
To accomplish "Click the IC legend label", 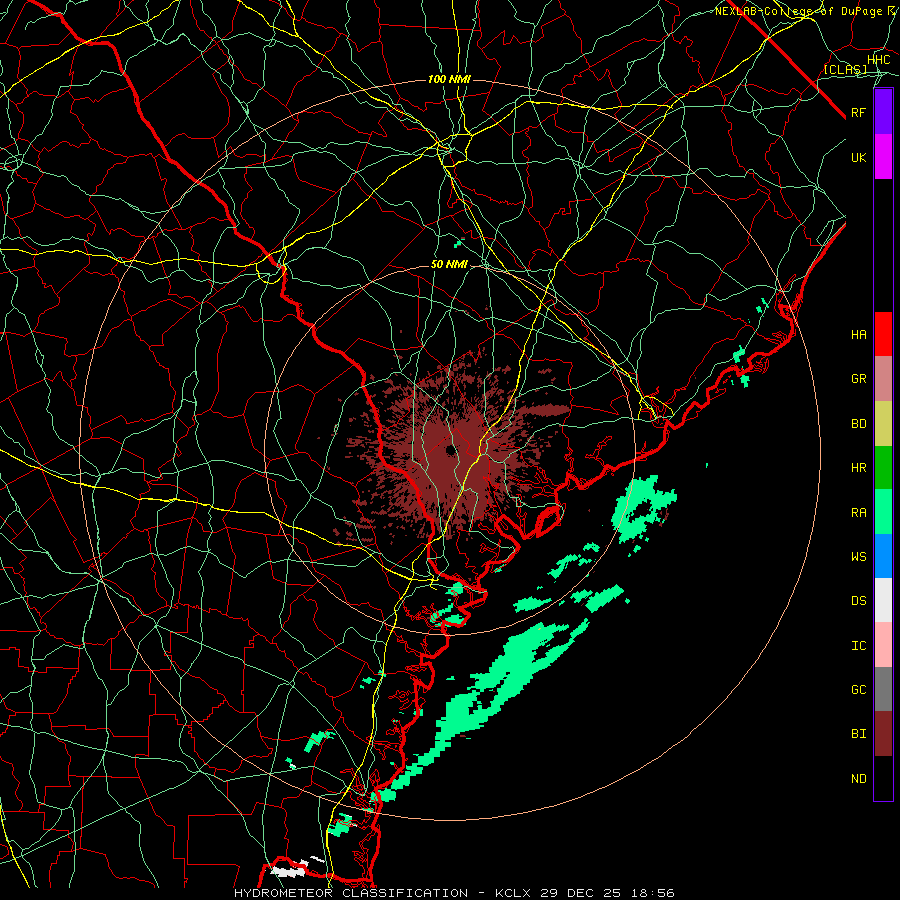I will (x=859, y=646).
